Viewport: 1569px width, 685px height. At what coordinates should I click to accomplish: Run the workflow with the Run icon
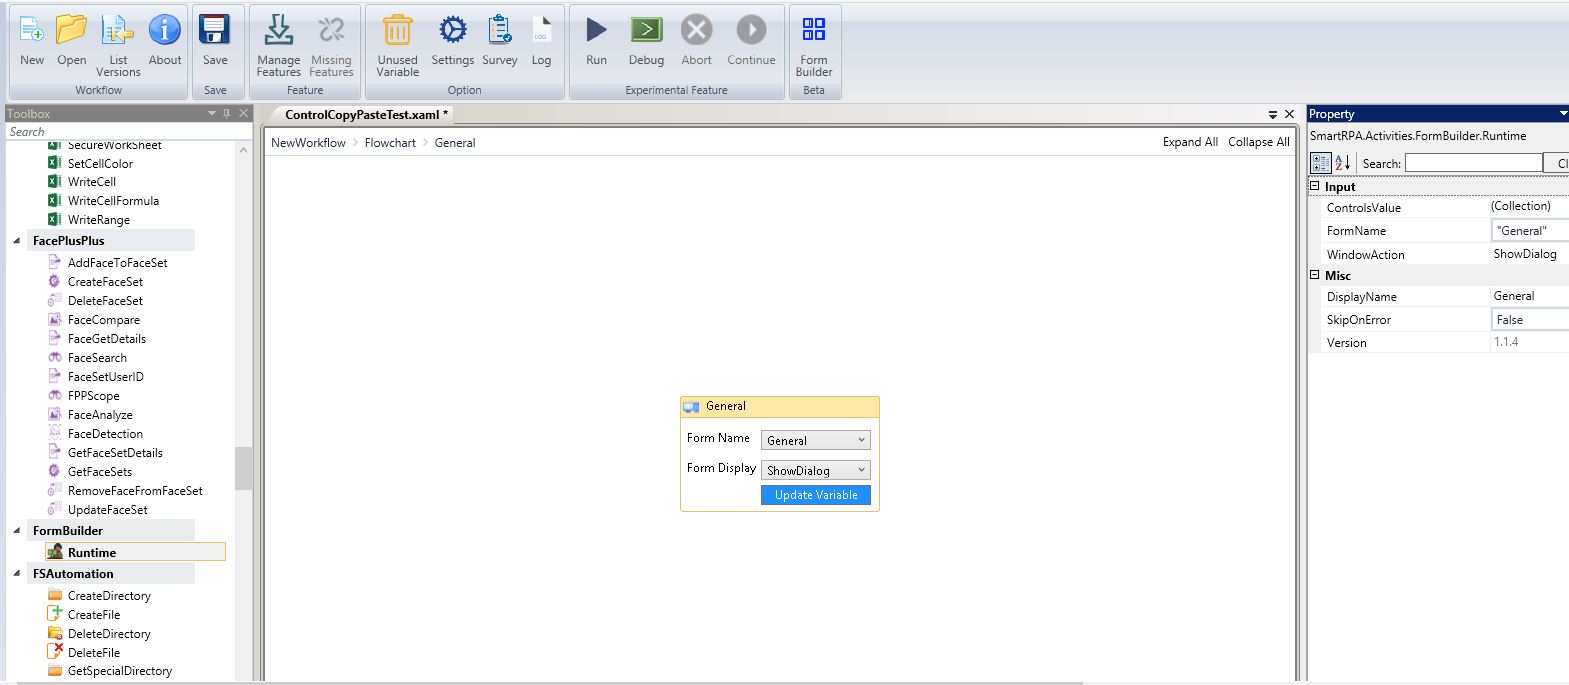coord(596,31)
